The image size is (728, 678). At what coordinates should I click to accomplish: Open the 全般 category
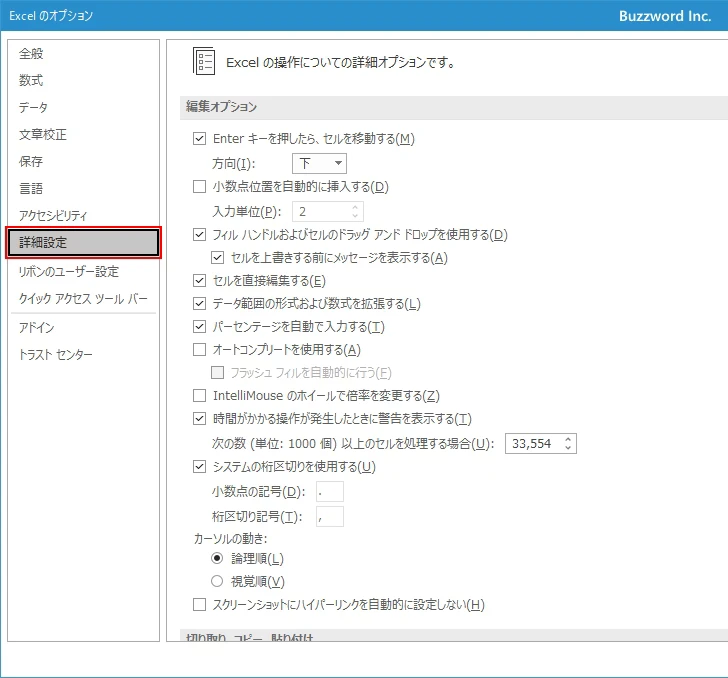[x=31, y=53]
